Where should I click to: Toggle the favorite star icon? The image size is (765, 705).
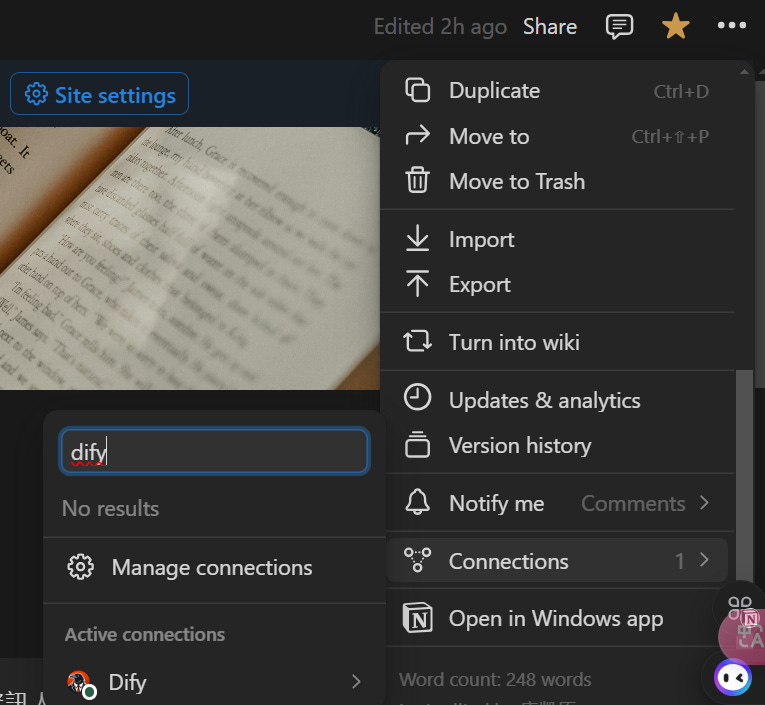(675, 26)
